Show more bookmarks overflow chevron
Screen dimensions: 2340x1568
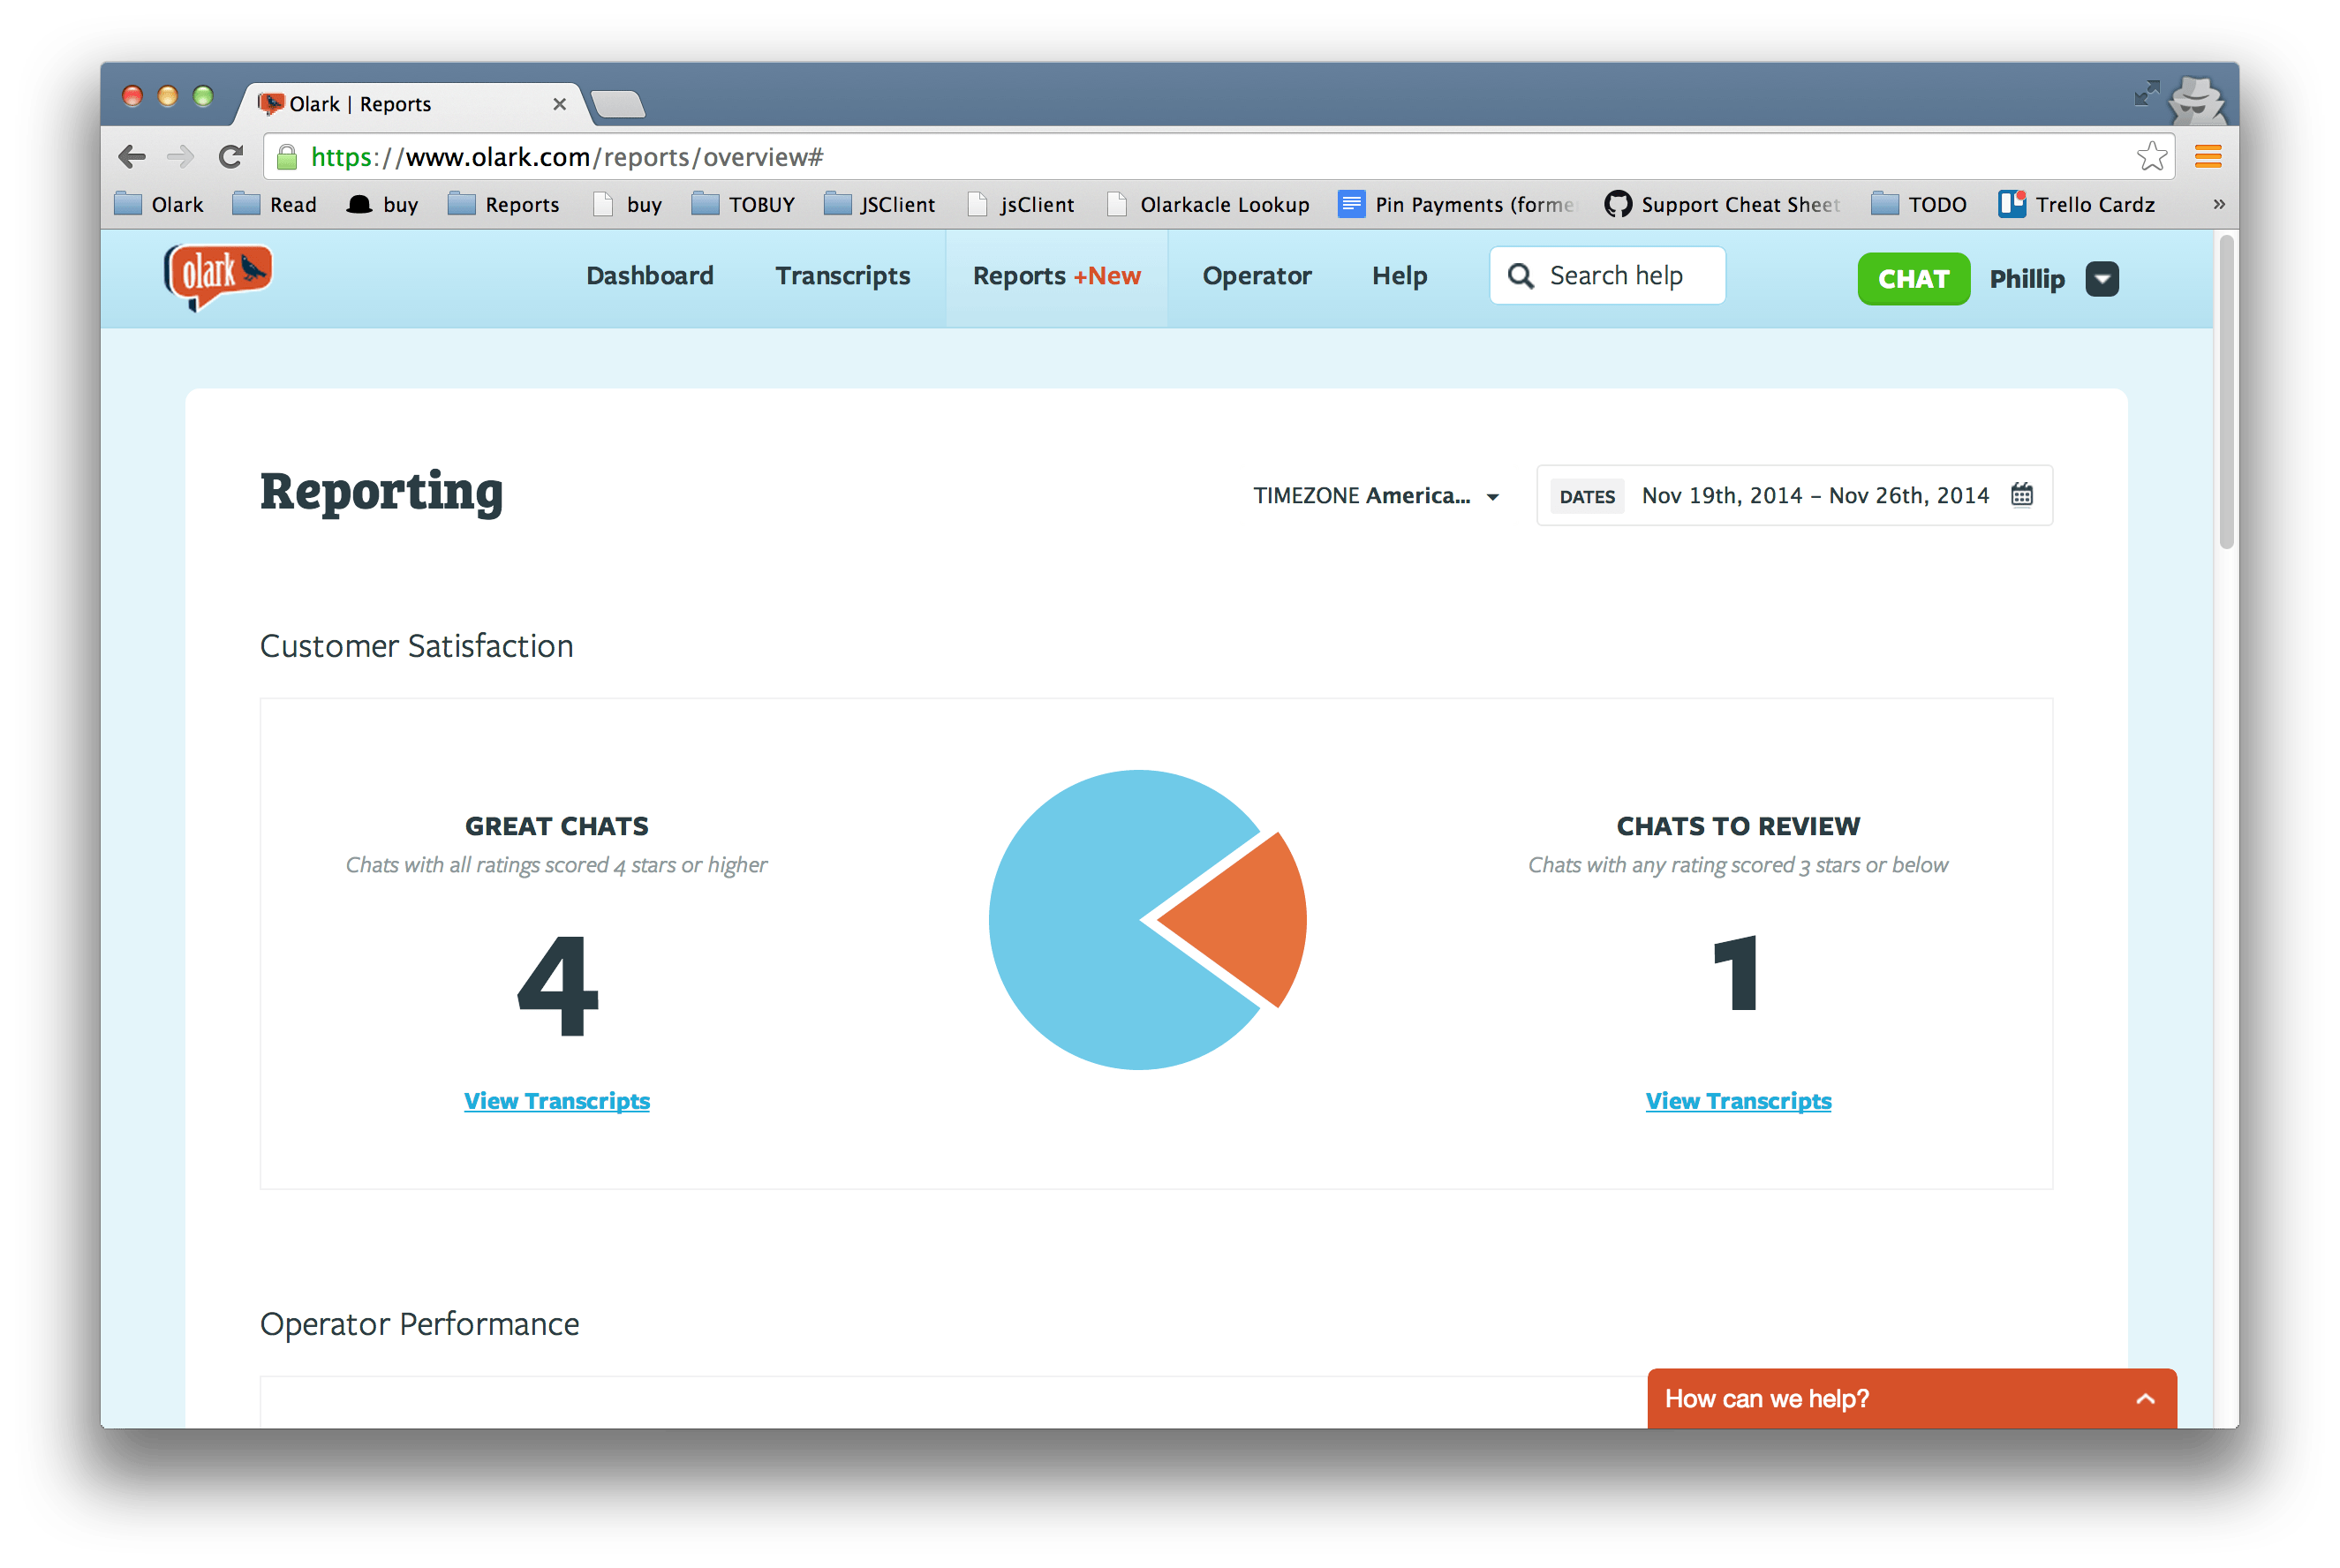point(2218,205)
